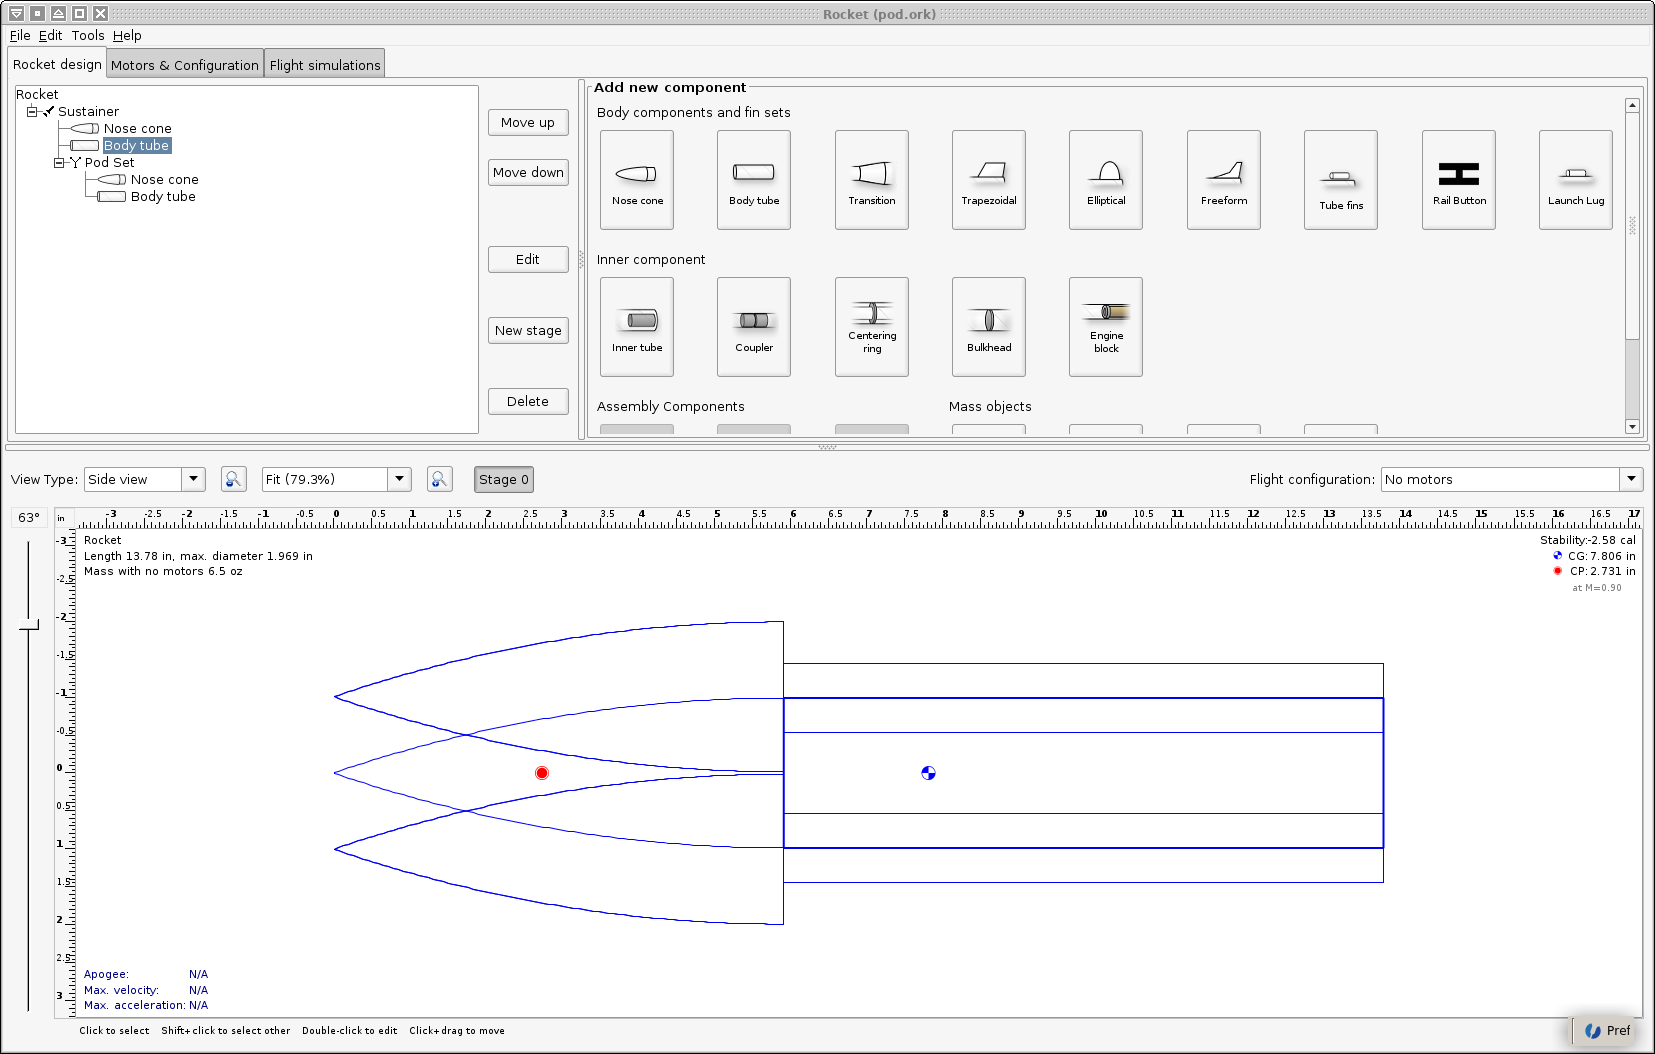Click the zoom-out magnifier icon

coord(234,479)
